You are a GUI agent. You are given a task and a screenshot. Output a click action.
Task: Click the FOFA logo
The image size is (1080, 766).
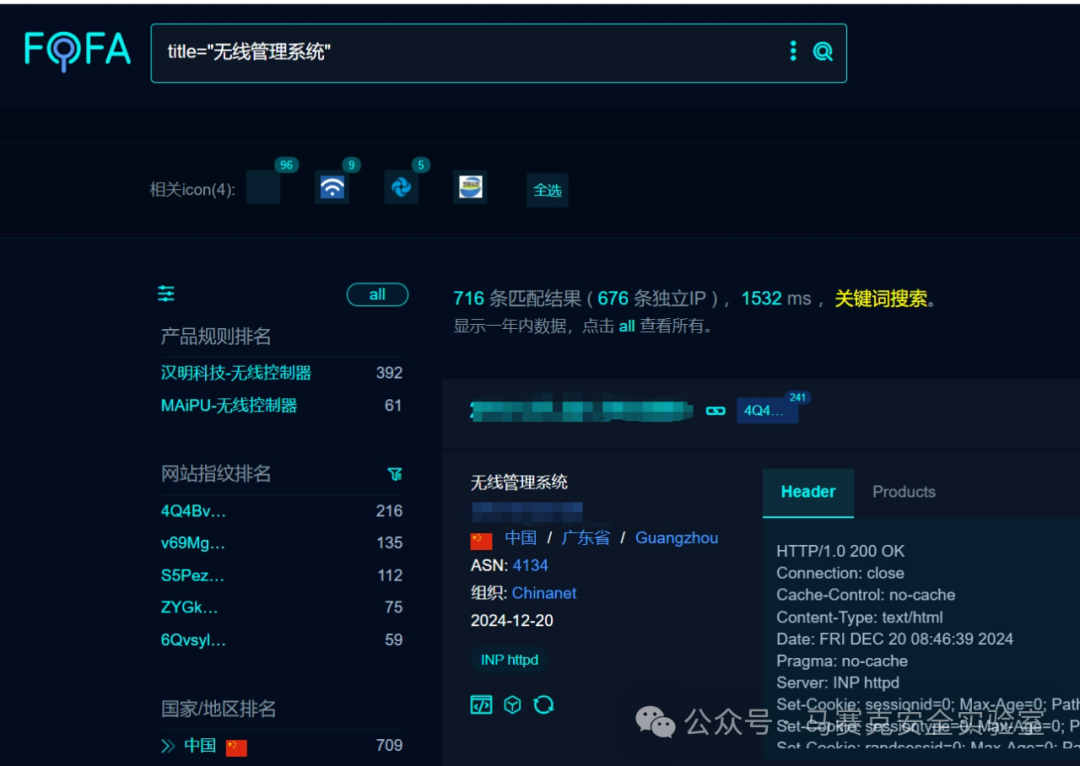(x=77, y=51)
